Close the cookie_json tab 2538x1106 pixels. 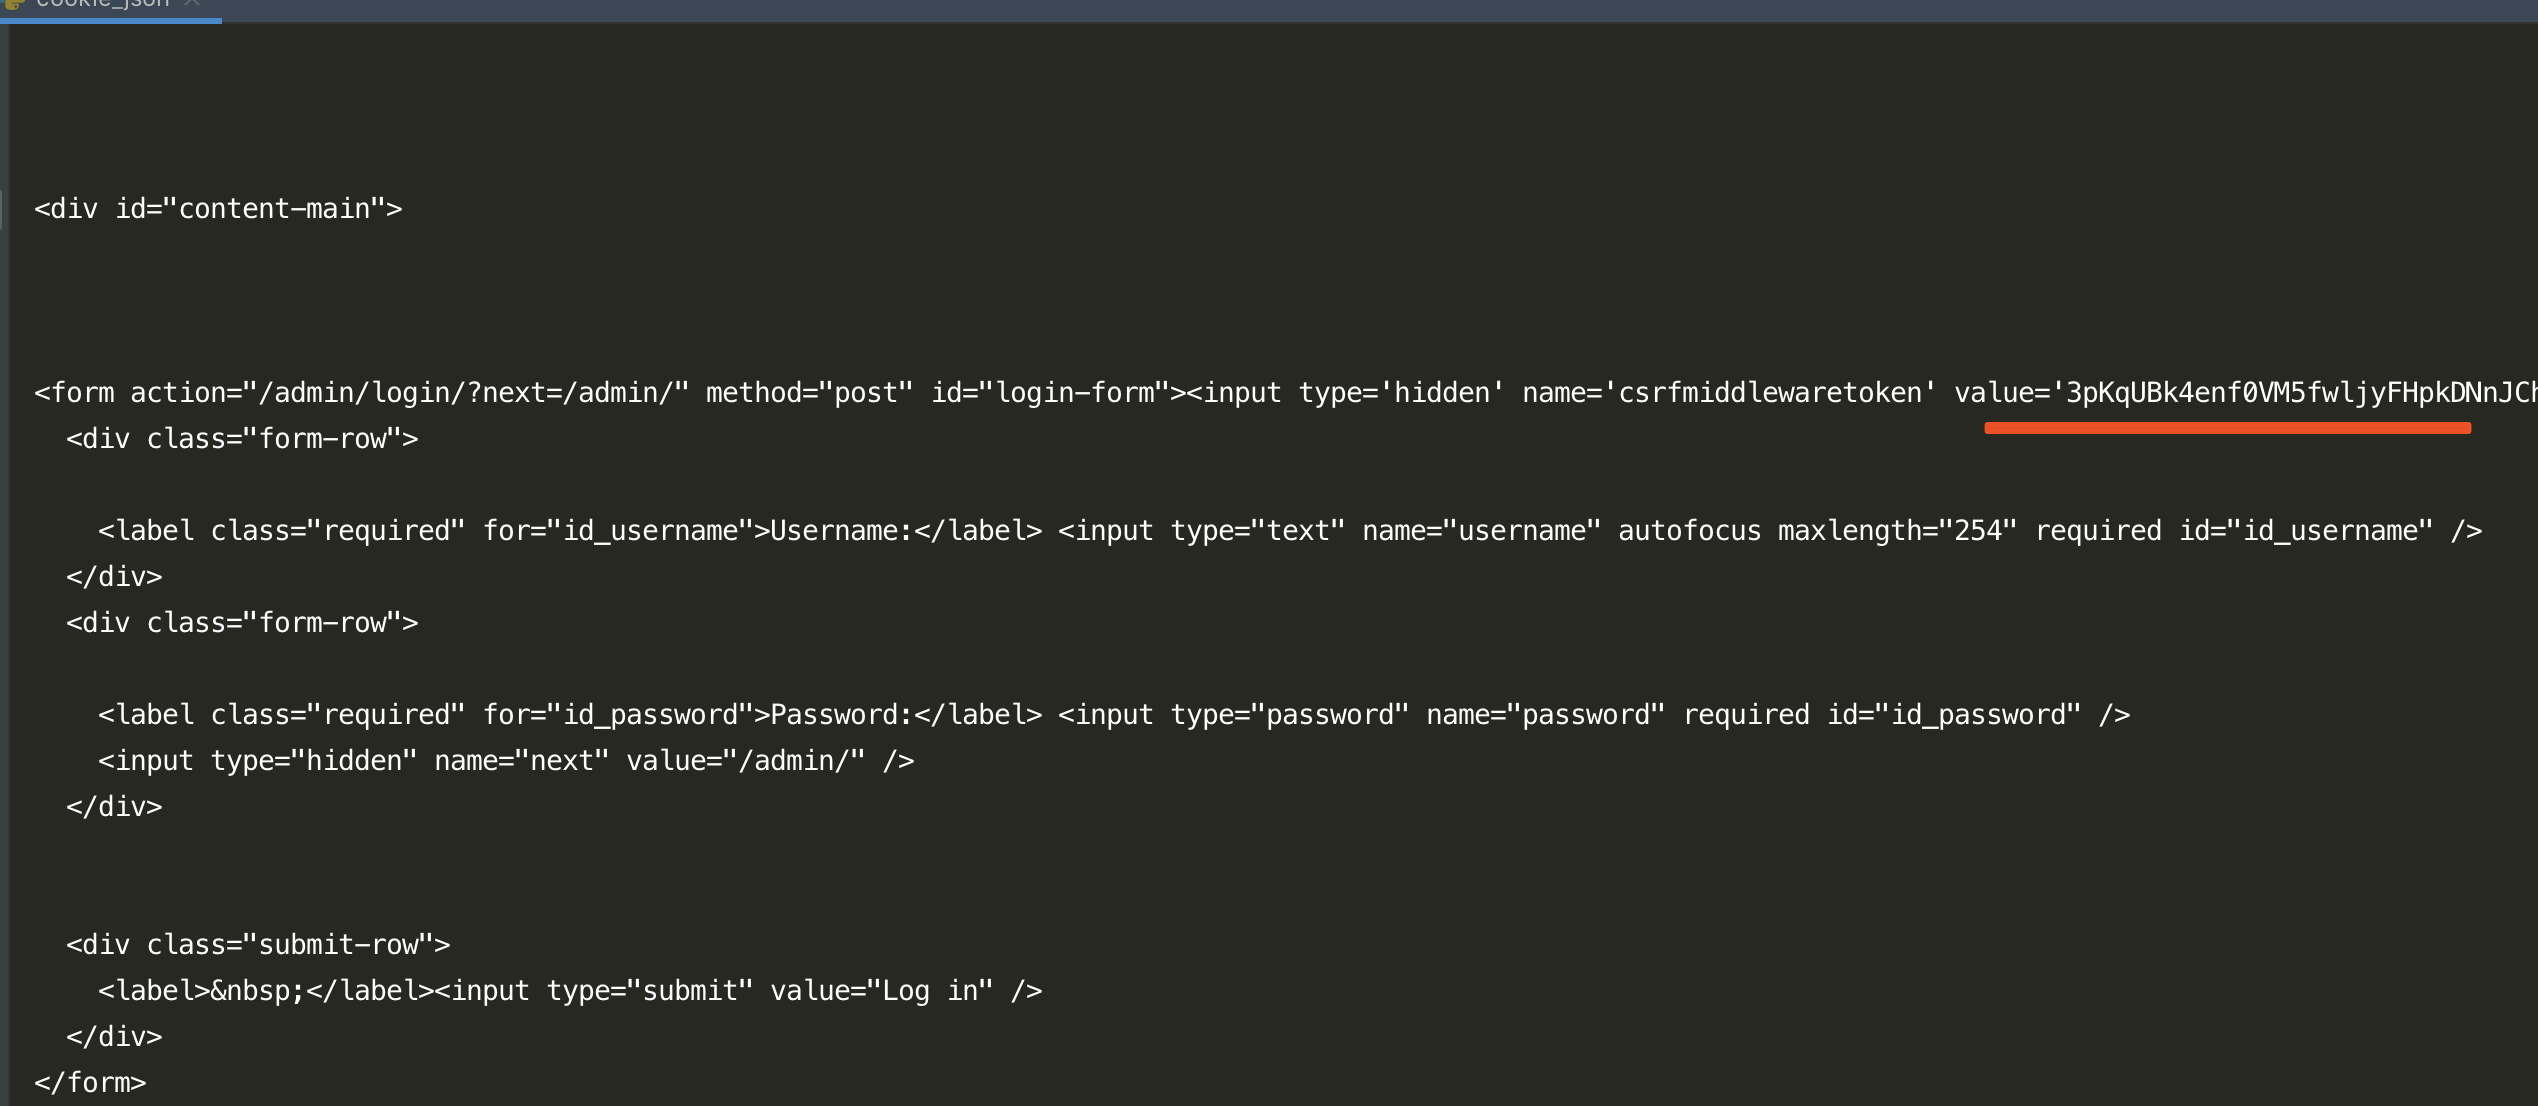click(192, 3)
